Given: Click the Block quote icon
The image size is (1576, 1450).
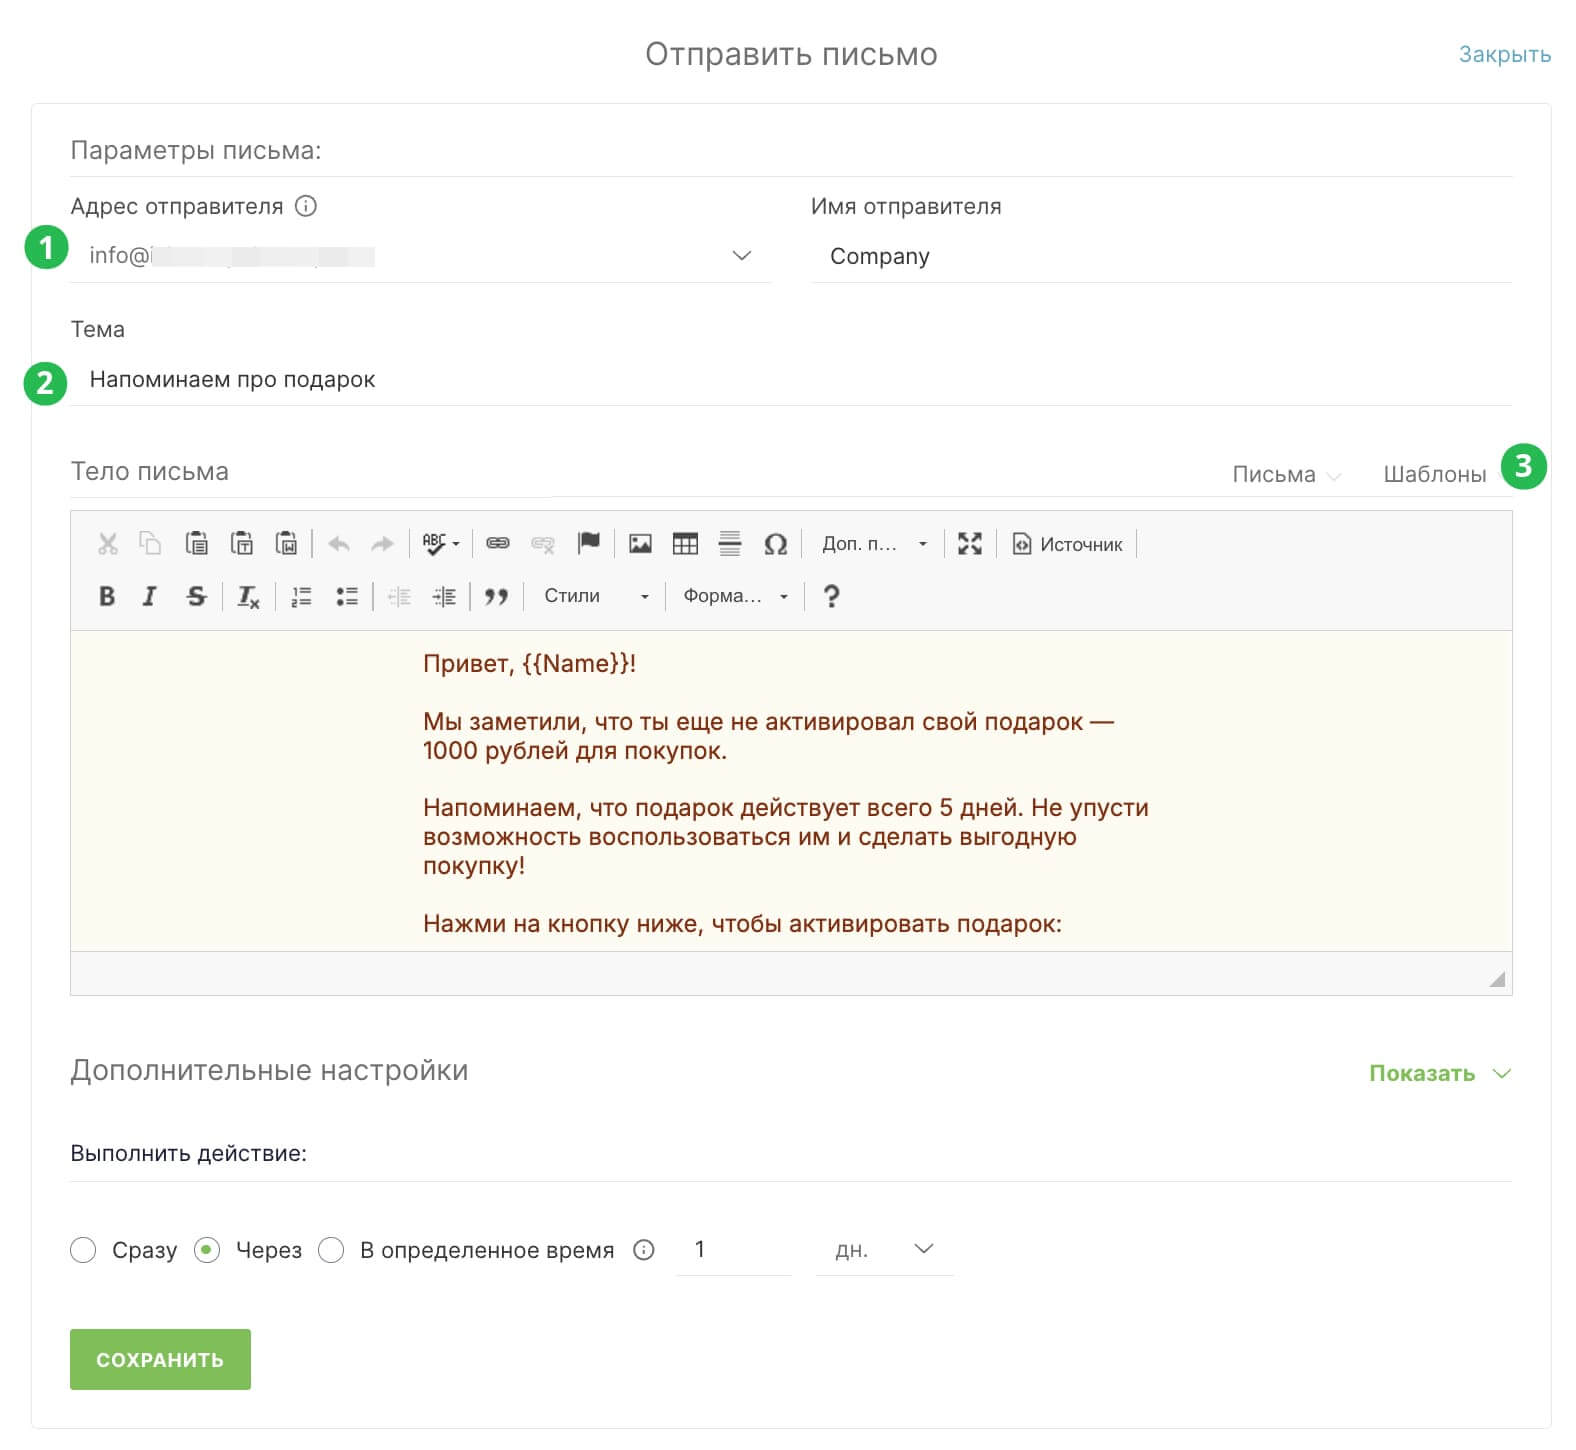Looking at the screenshot, I should tap(496, 597).
